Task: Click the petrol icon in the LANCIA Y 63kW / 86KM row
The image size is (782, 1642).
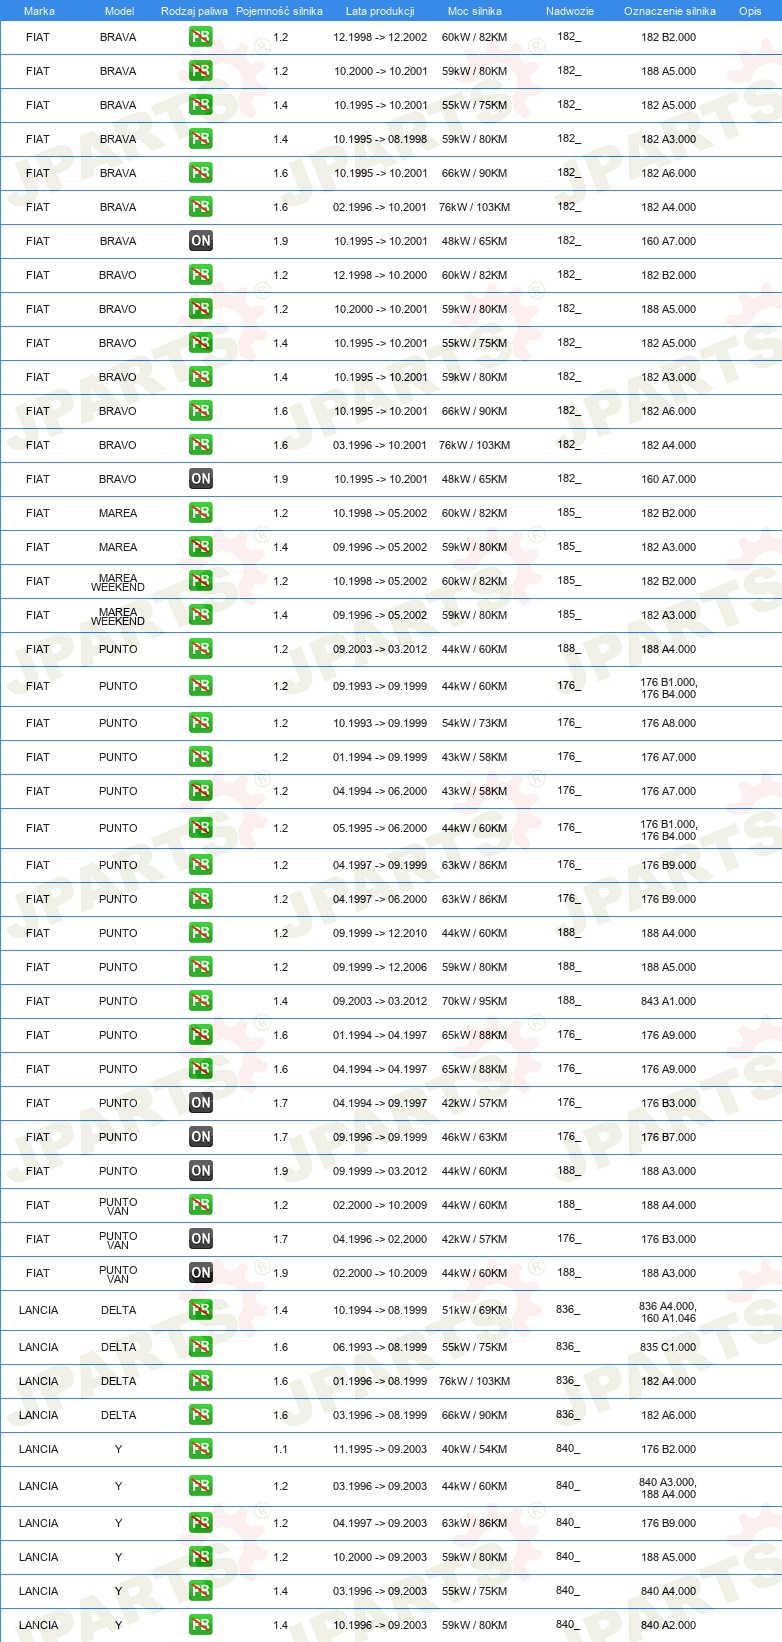Action: (x=201, y=1523)
